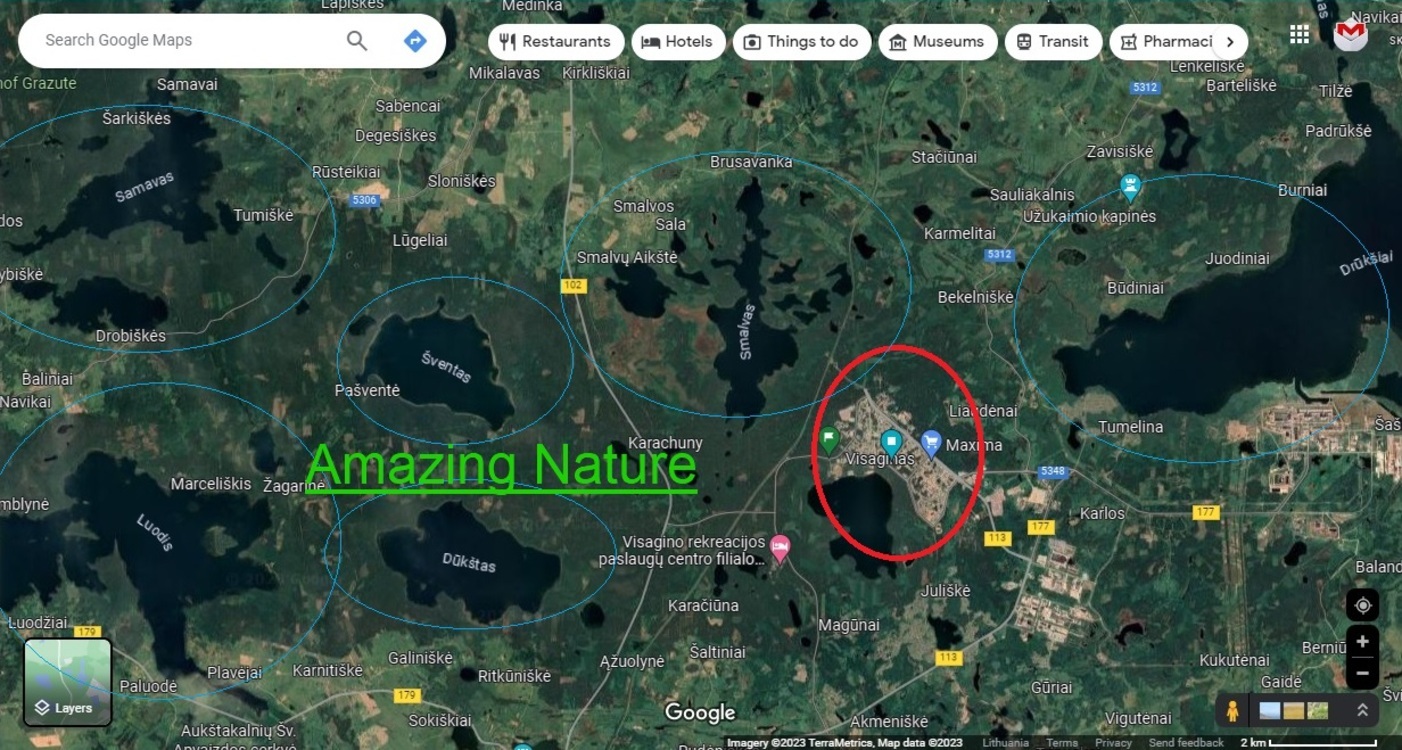The height and width of the screenshot is (750, 1402).
Task: Show more category chips with arrow
Action: point(1230,42)
